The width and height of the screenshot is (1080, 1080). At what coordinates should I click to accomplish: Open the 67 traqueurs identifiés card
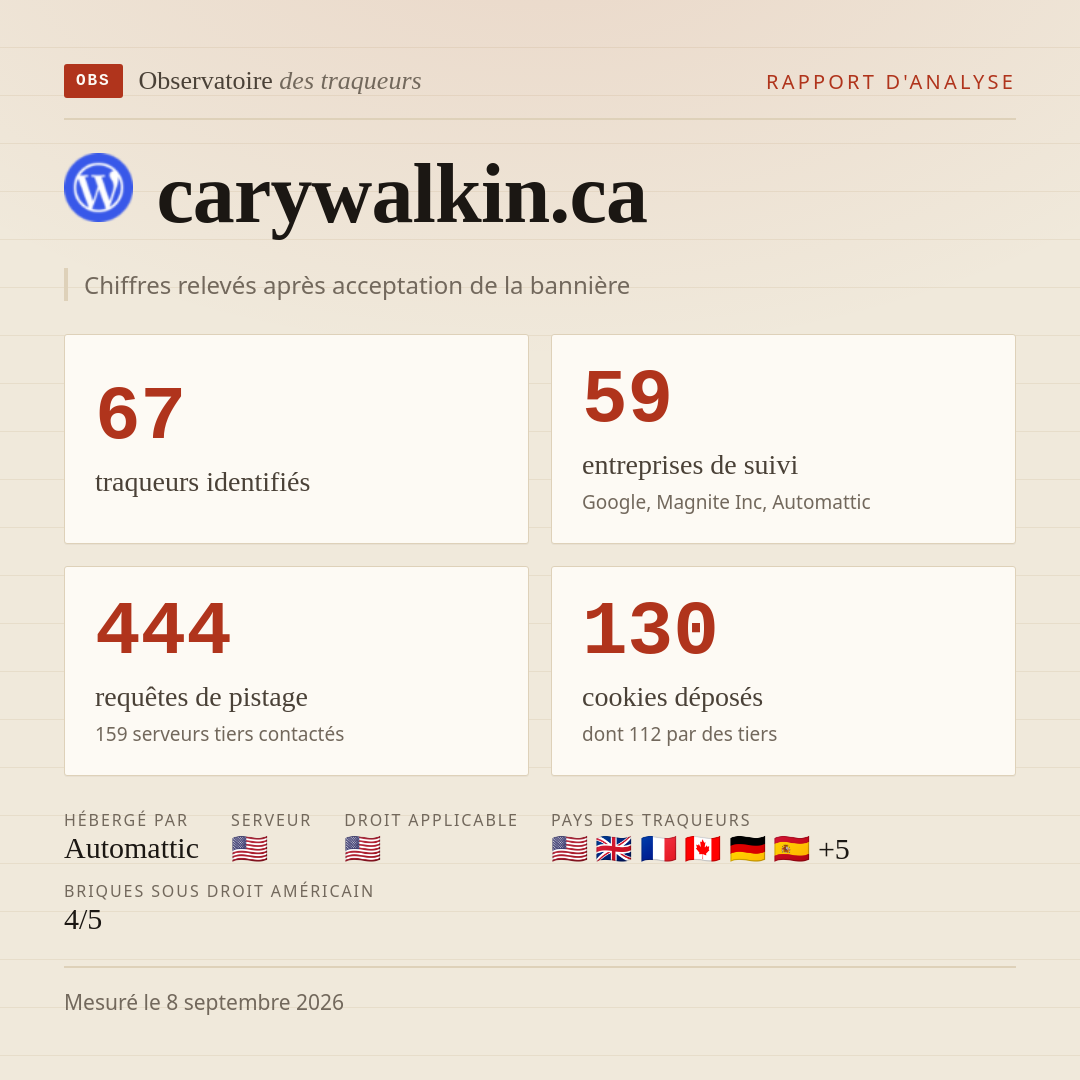pos(296,439)
